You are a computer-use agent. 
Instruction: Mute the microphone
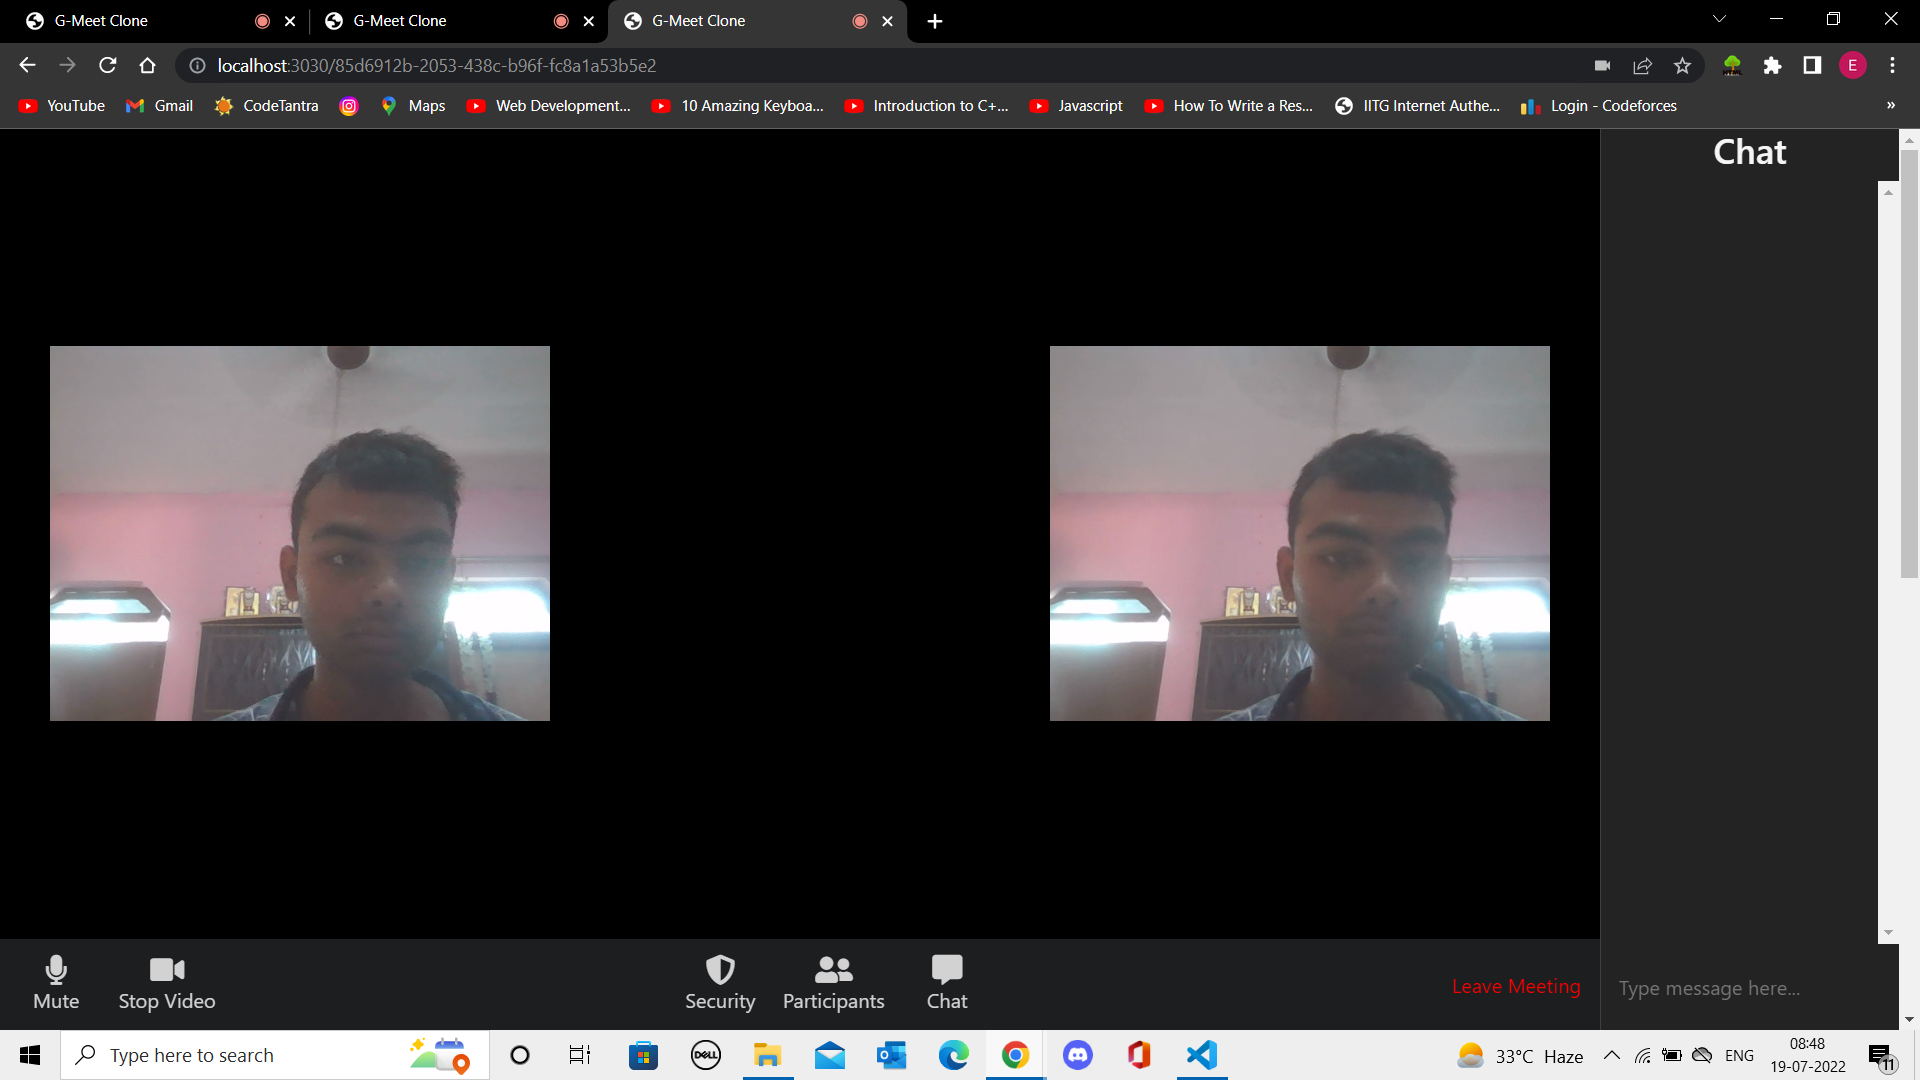[x=56, y=982]
